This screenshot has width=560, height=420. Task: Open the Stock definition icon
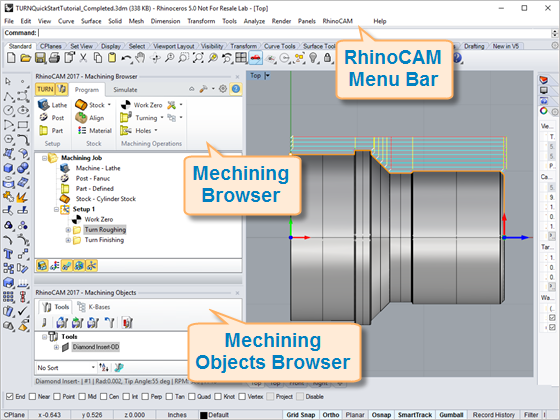[81, 105]
